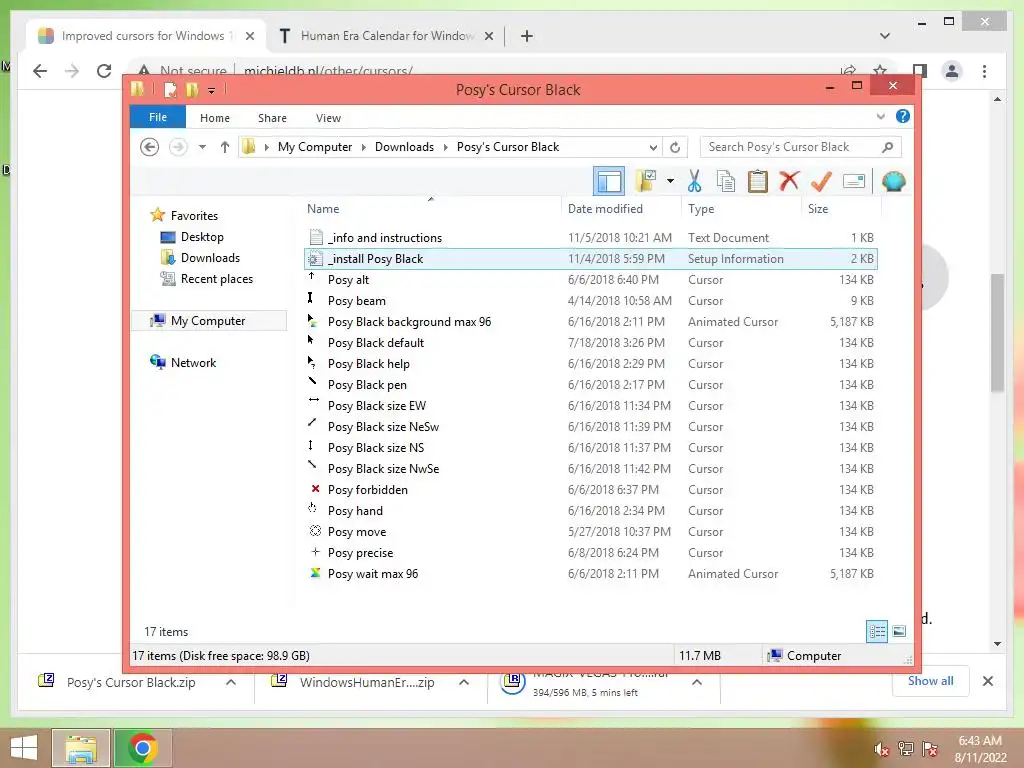Open the File ribbon tab
This screenshot has height=768, width=1024.
pos(158,118)
